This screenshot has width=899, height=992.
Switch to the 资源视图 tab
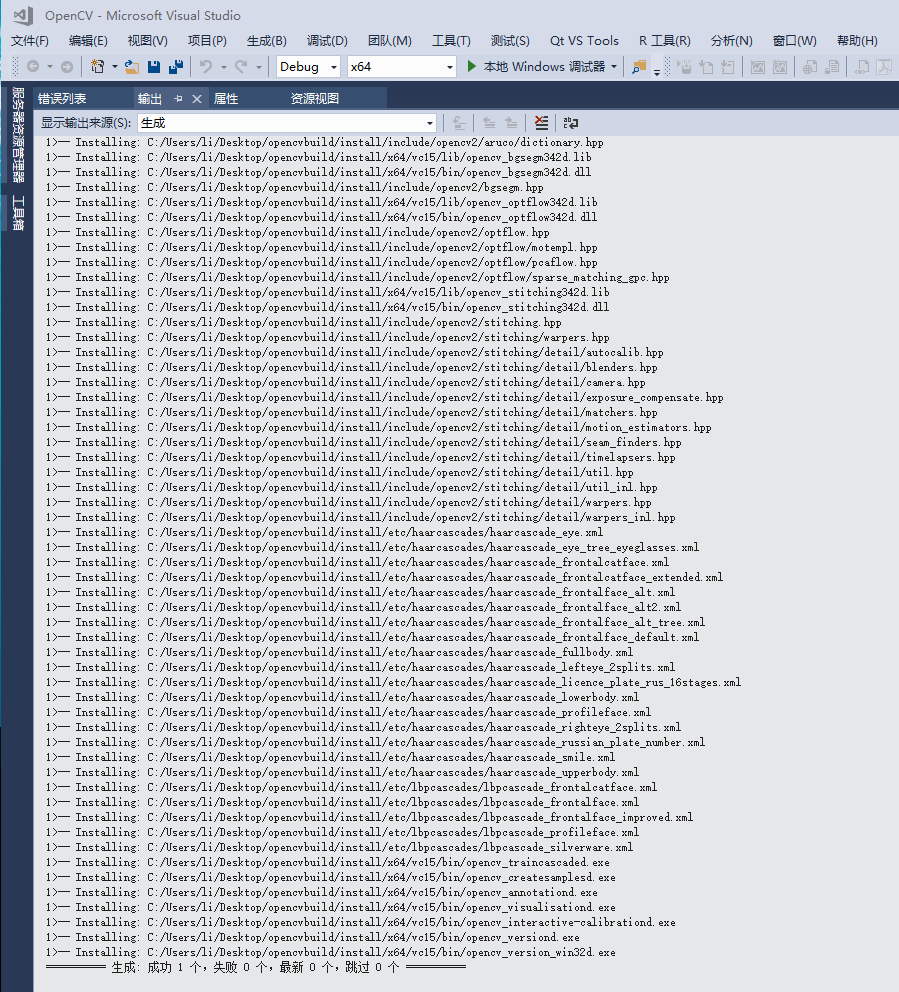[315, 99]
